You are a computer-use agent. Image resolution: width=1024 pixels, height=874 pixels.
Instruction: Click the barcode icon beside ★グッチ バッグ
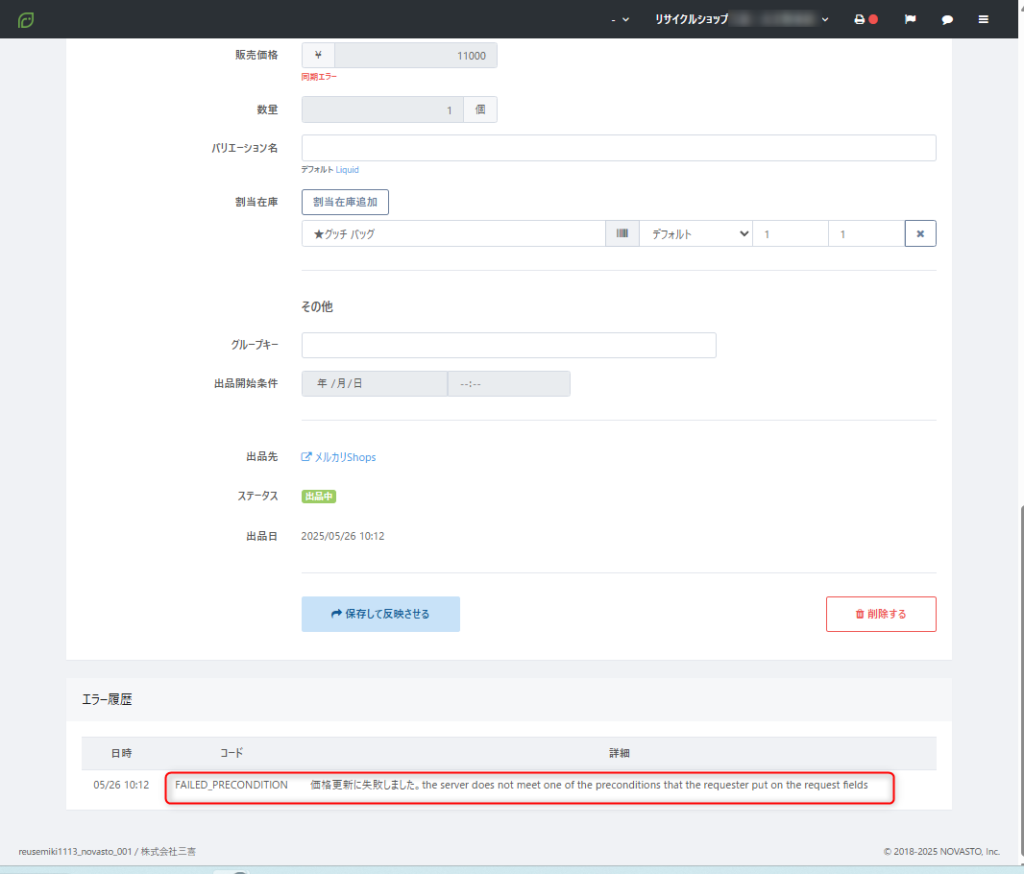622,233
